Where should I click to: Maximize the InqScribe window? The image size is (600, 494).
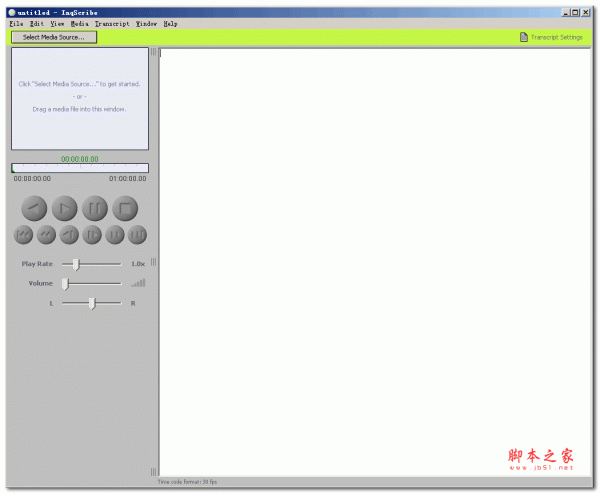click(575, 12)
